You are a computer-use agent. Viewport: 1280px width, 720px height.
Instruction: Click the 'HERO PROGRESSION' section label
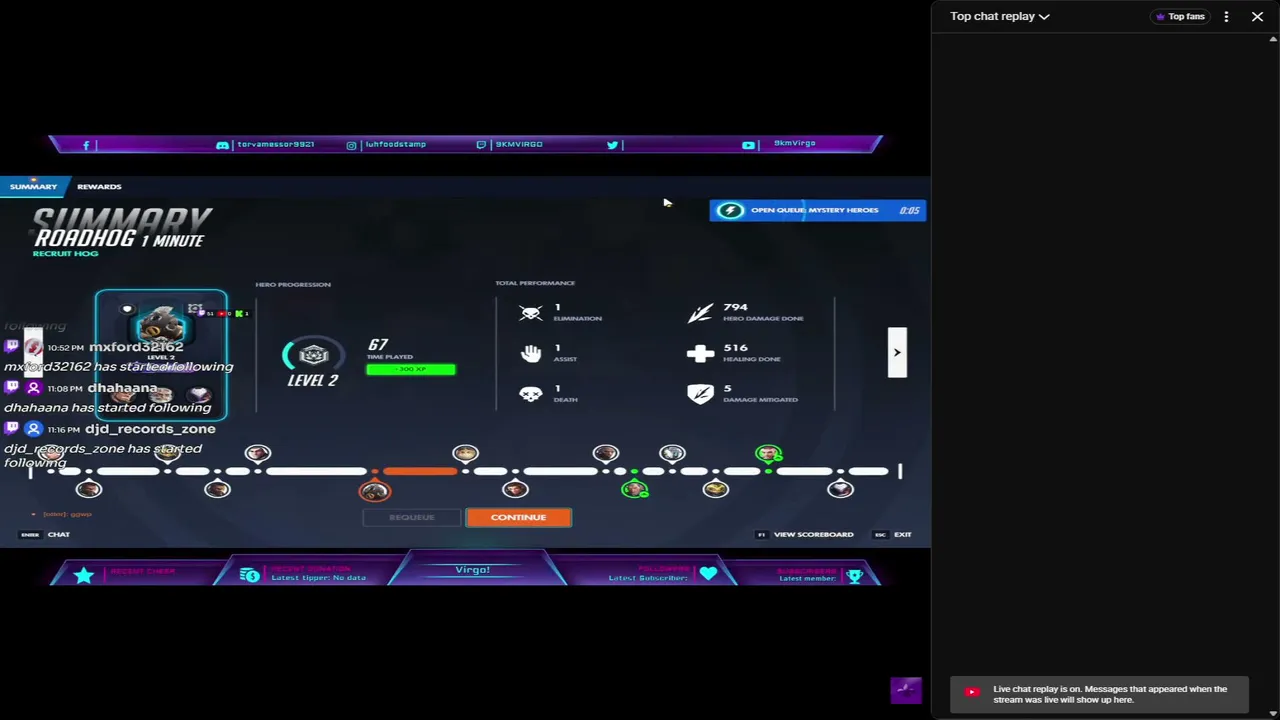293,285
